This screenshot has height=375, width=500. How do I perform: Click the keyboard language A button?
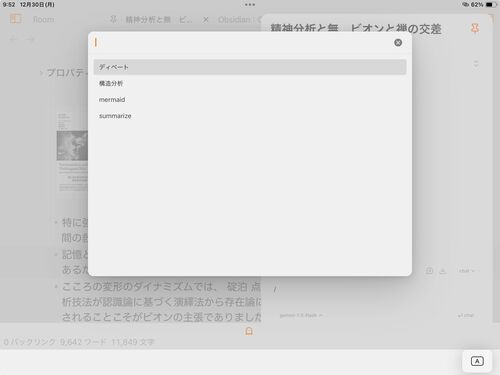point(477,361)
